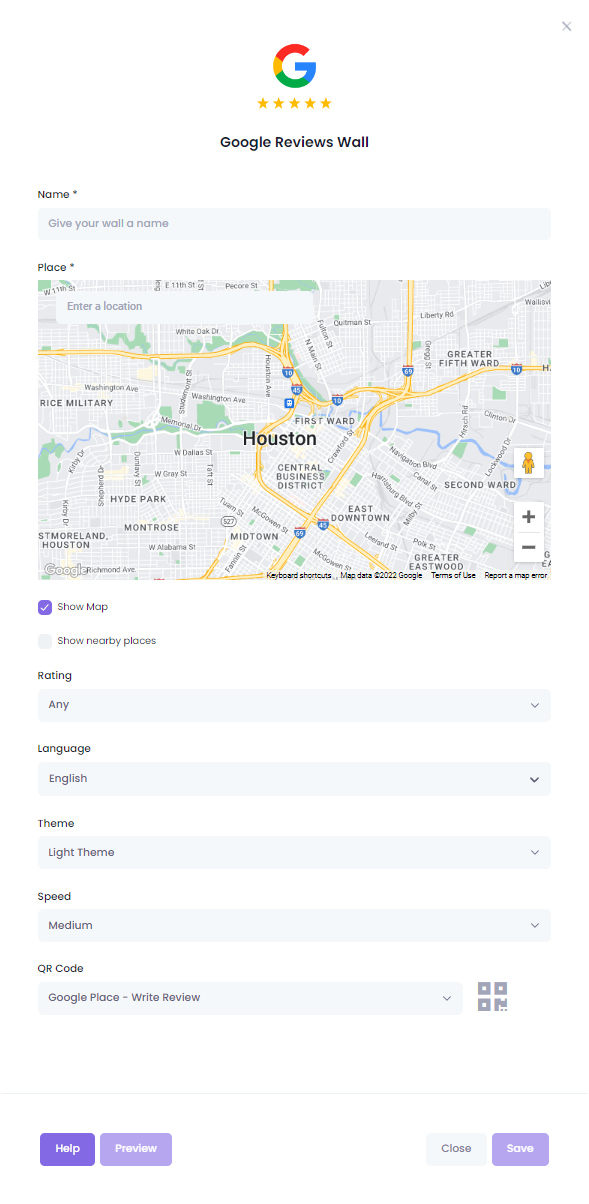Expand the Theme dropdown
This screenshot has width=589, height=1204.
(294, 853)
